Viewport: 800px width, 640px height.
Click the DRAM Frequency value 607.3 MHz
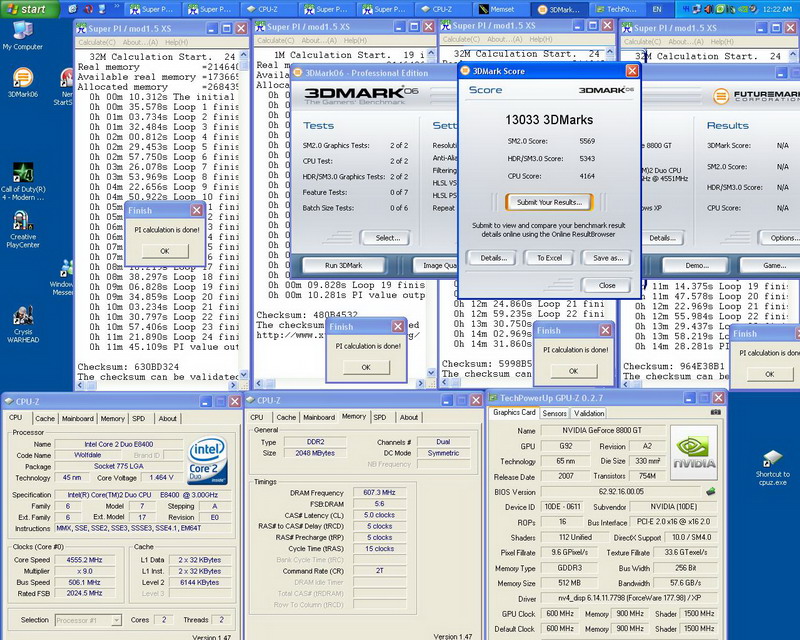click(x=379, y=493)
